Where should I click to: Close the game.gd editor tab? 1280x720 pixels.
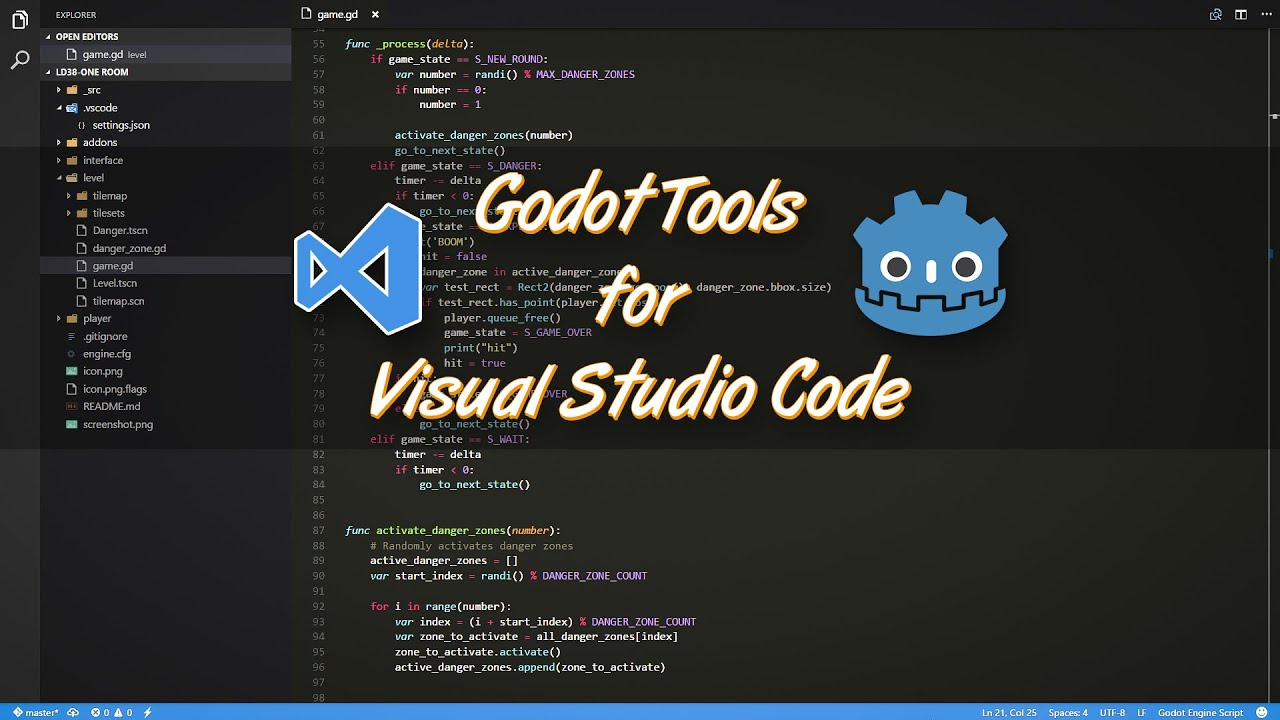coord(375,14)
